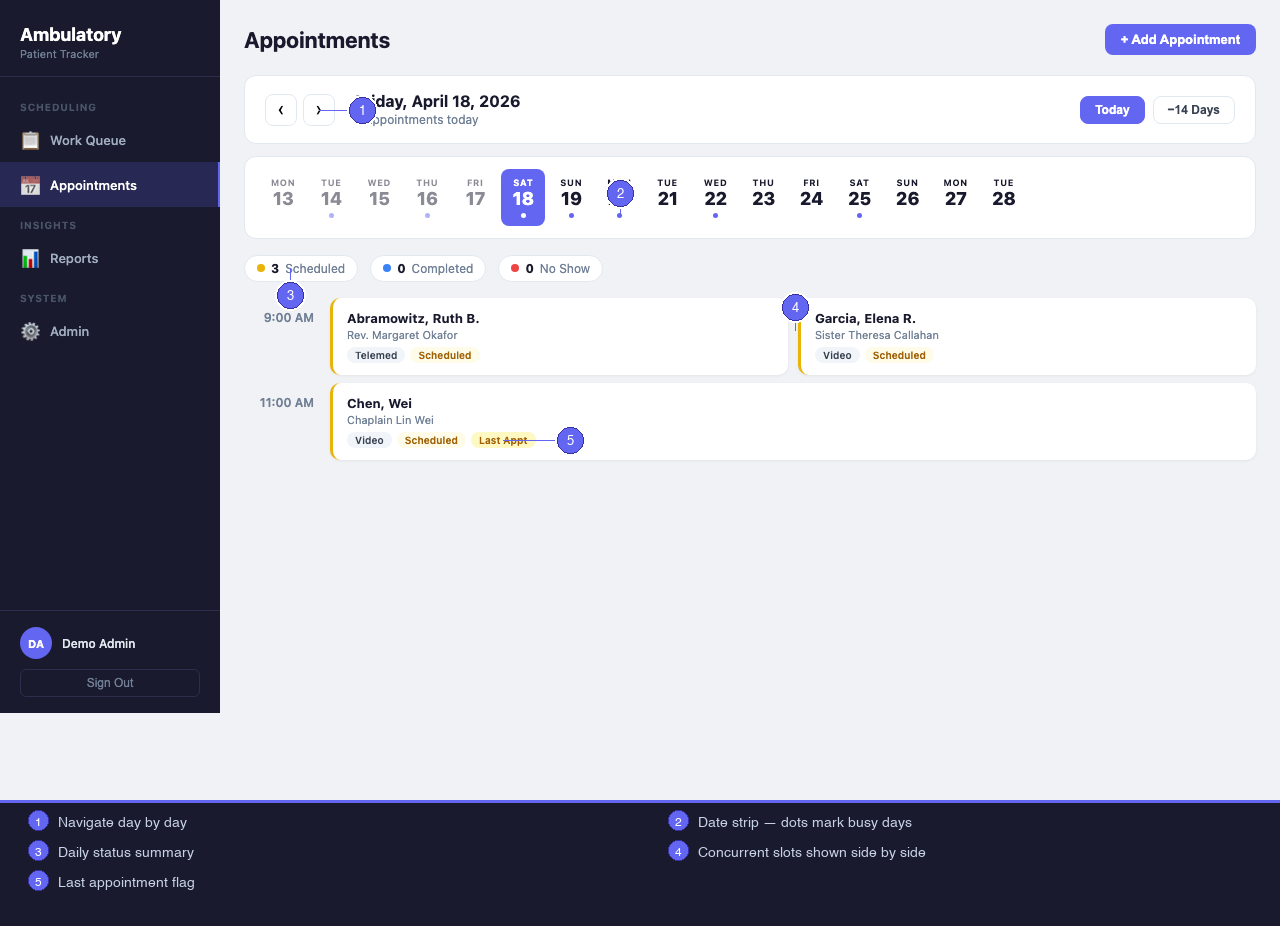Open the Work Queue clipboard icon

pyautogui.click(x=31, y=140)
